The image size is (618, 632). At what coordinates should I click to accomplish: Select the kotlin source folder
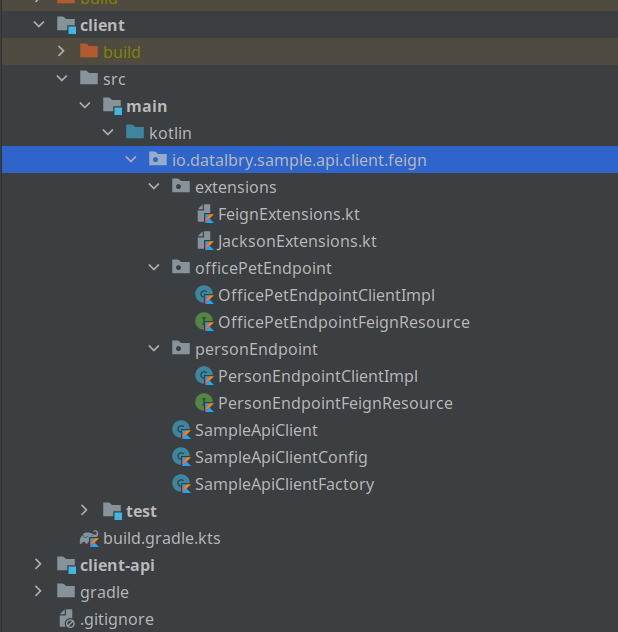pyautogui.click(x=170, y=133)
